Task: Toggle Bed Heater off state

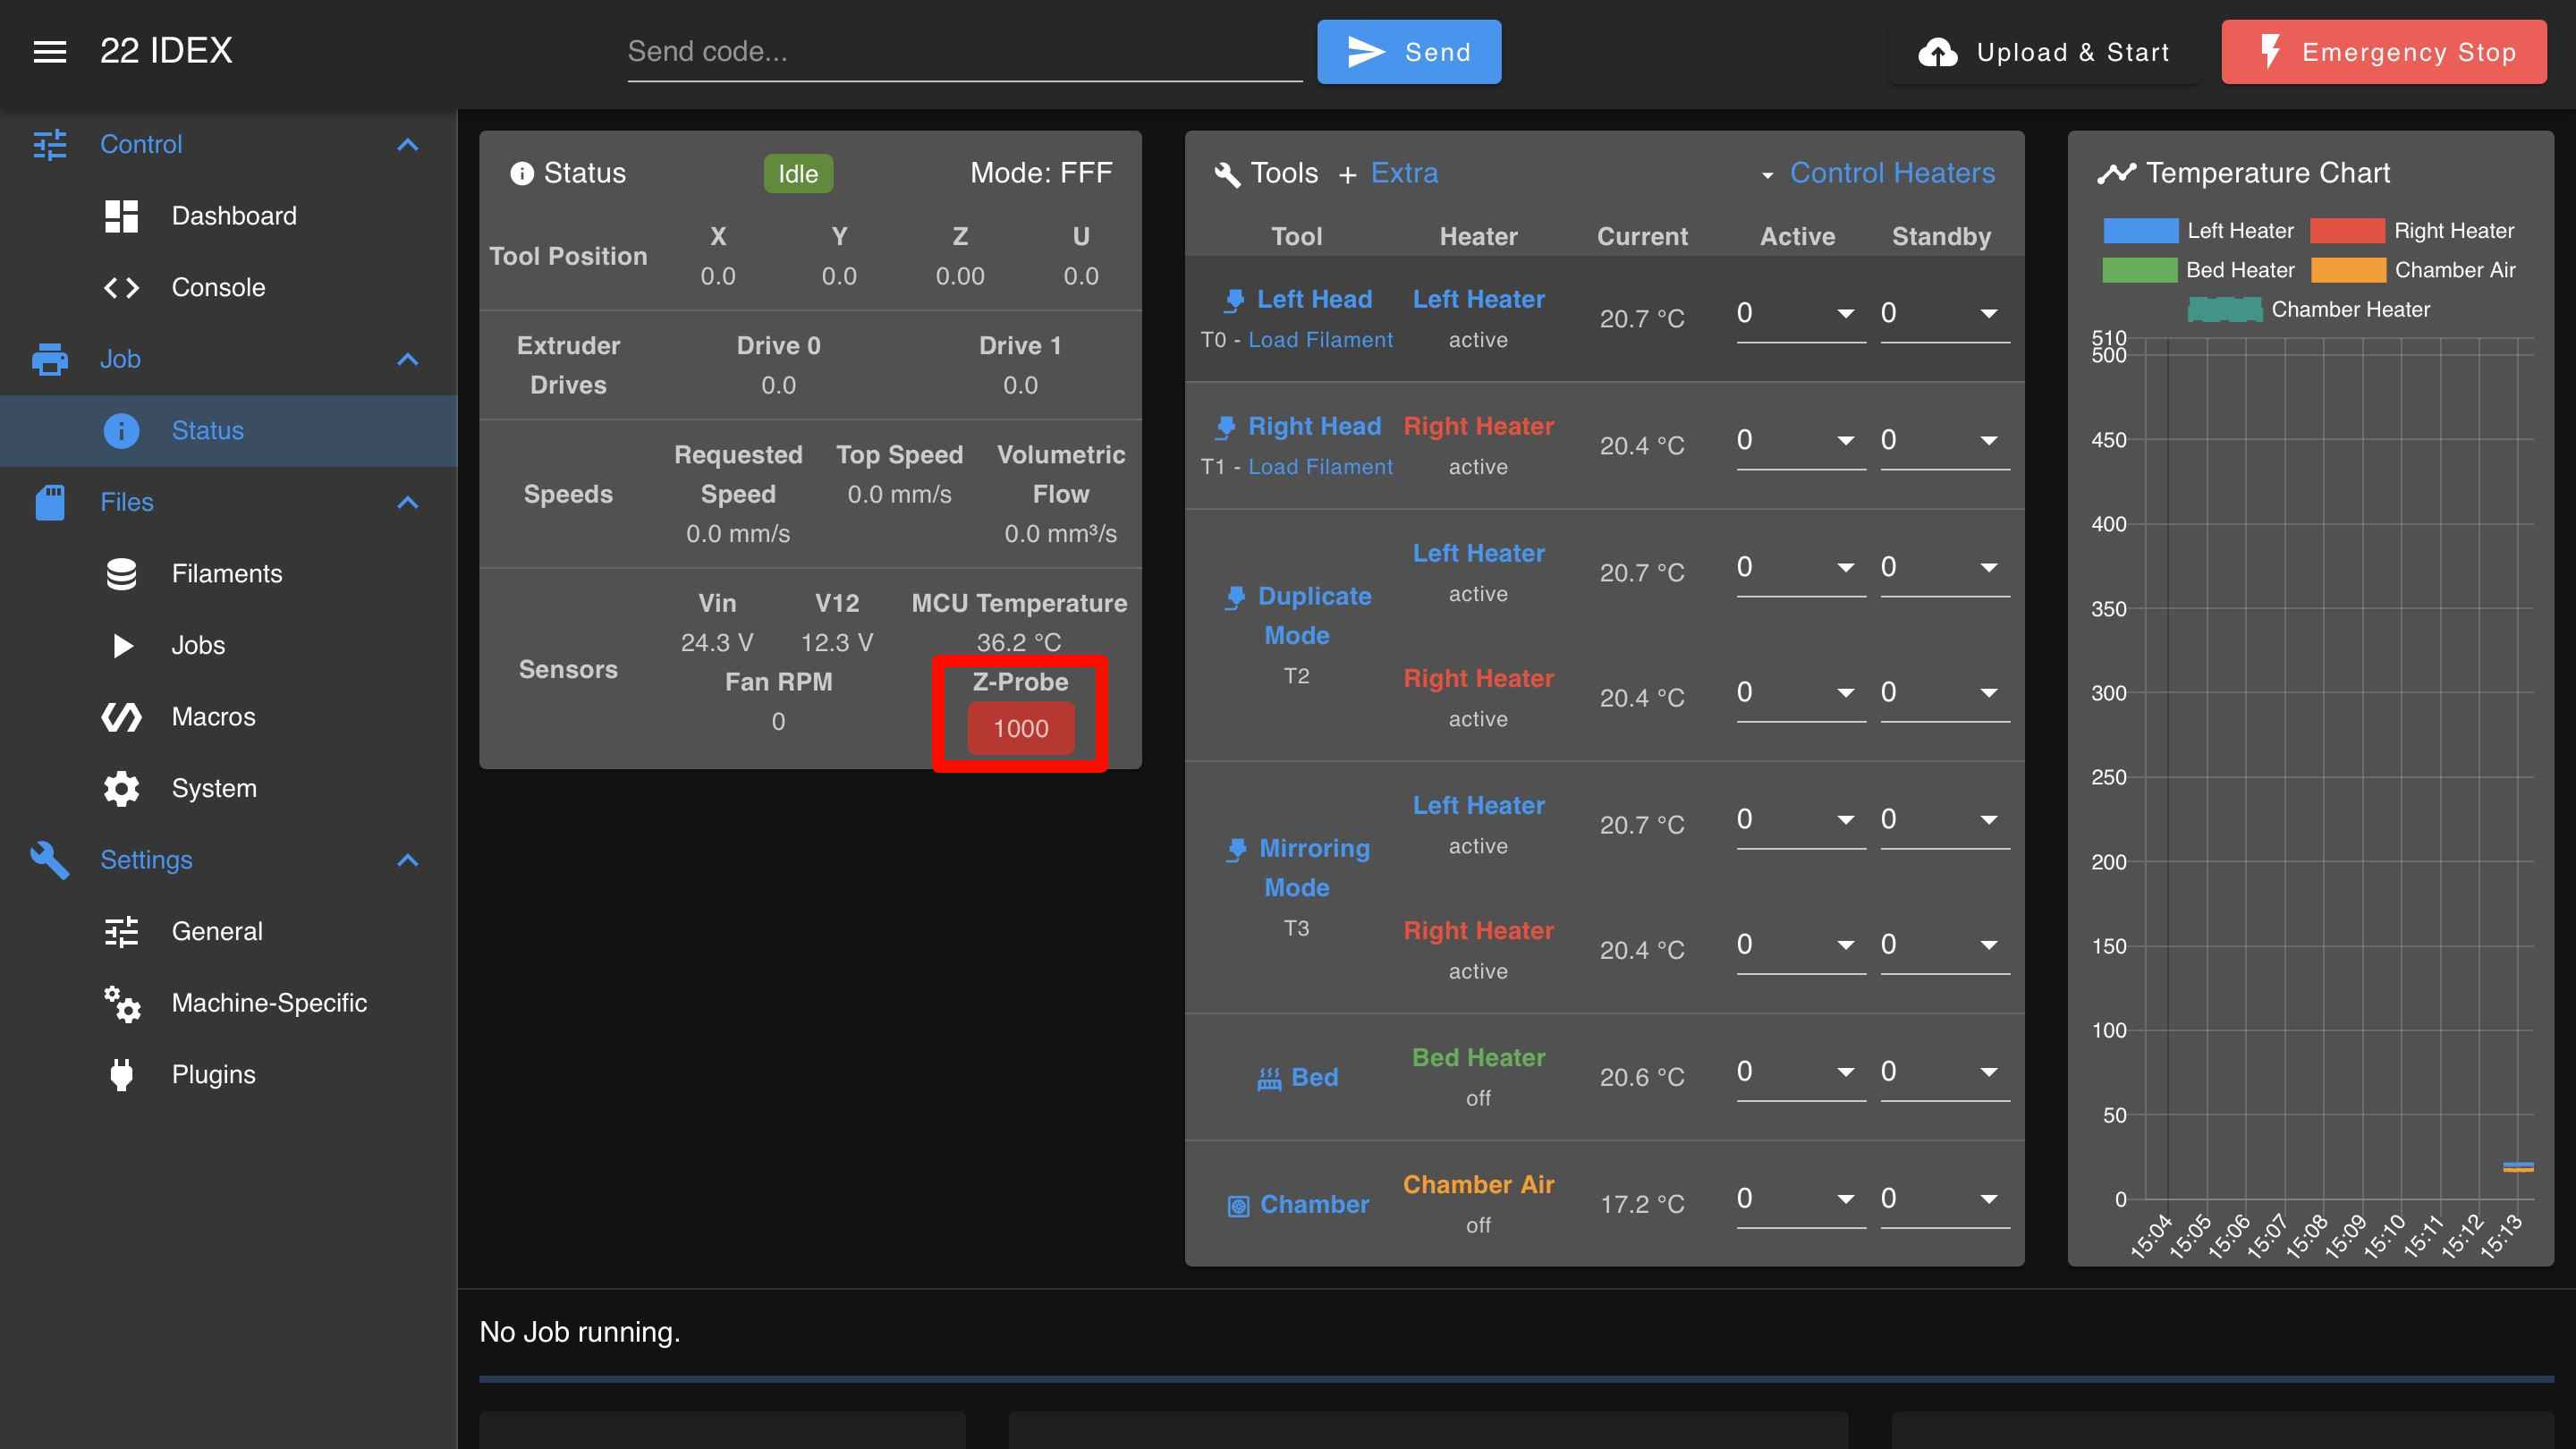Action: pos(1478,1098)
